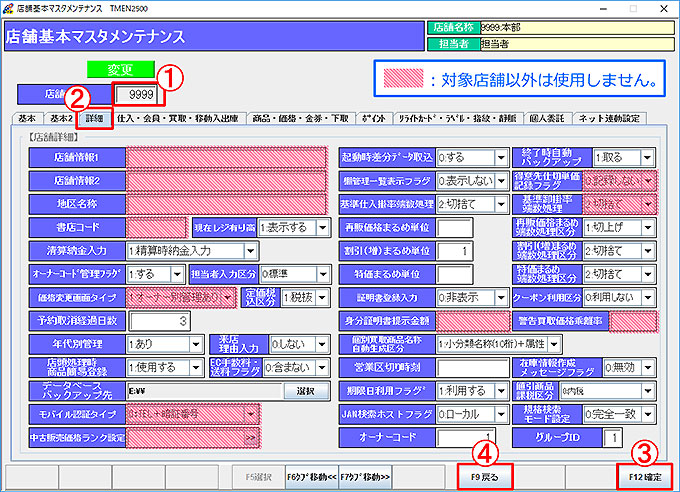
Task: Open the 個人委託 tab
Action: click(x=547, y=118)
